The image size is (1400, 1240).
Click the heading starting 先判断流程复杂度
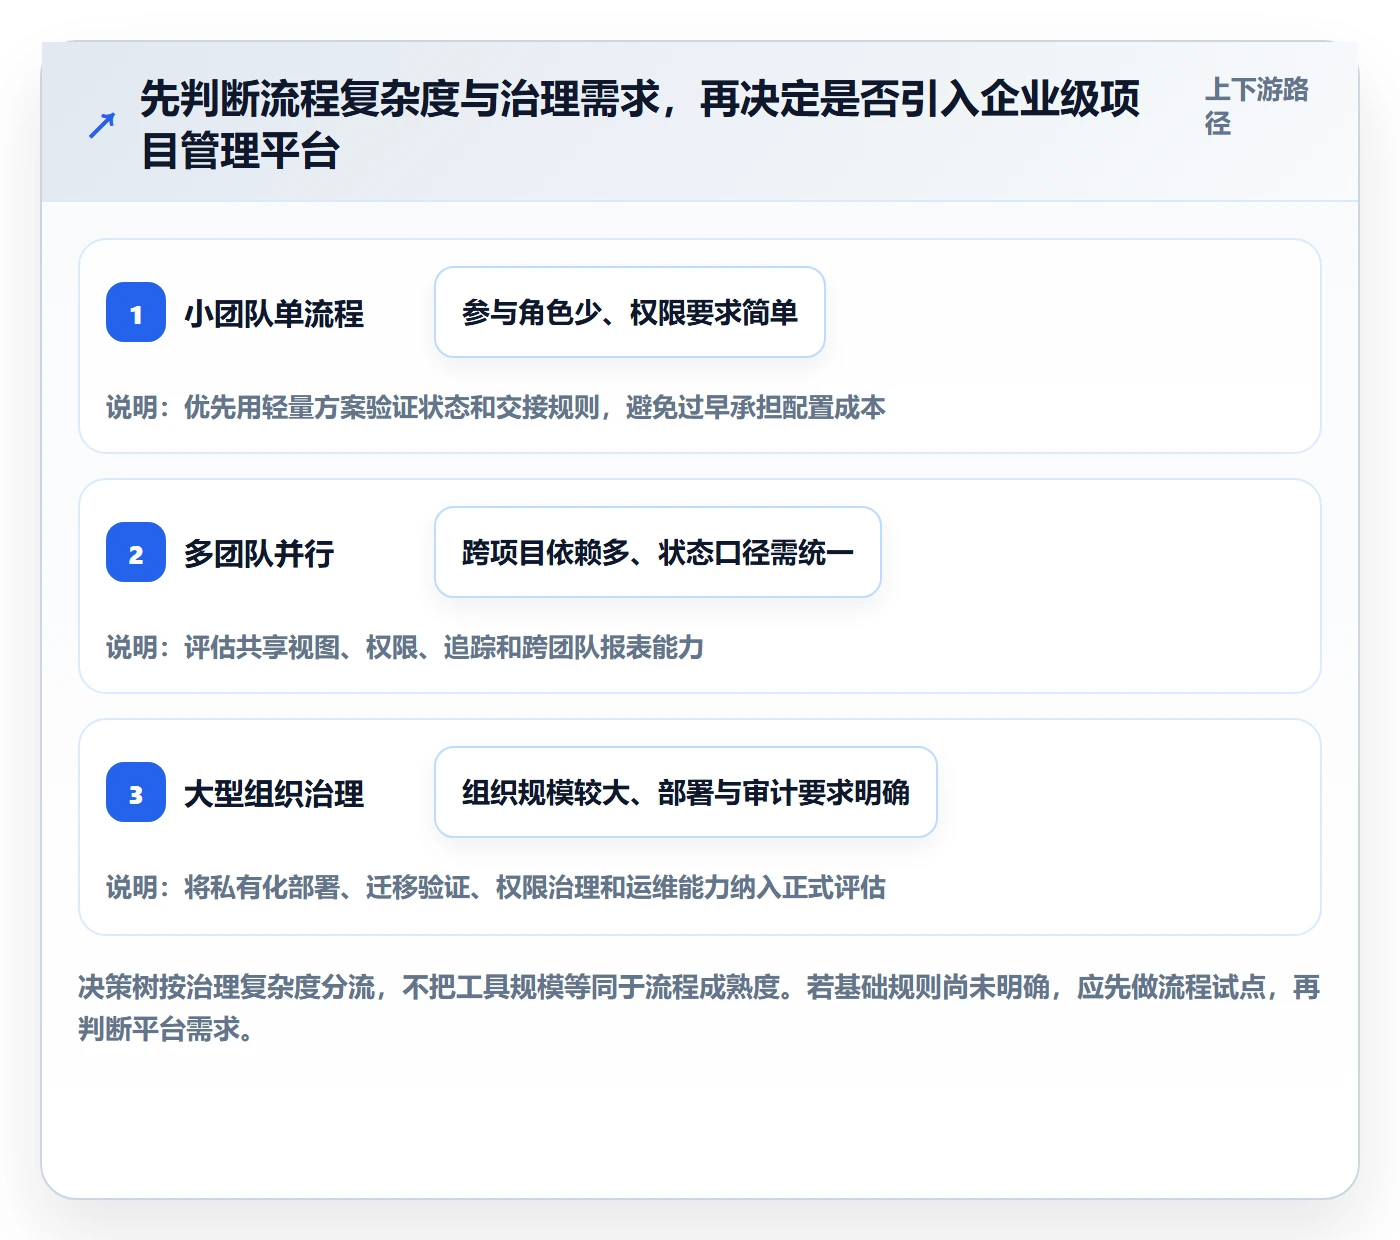(640, 125)
